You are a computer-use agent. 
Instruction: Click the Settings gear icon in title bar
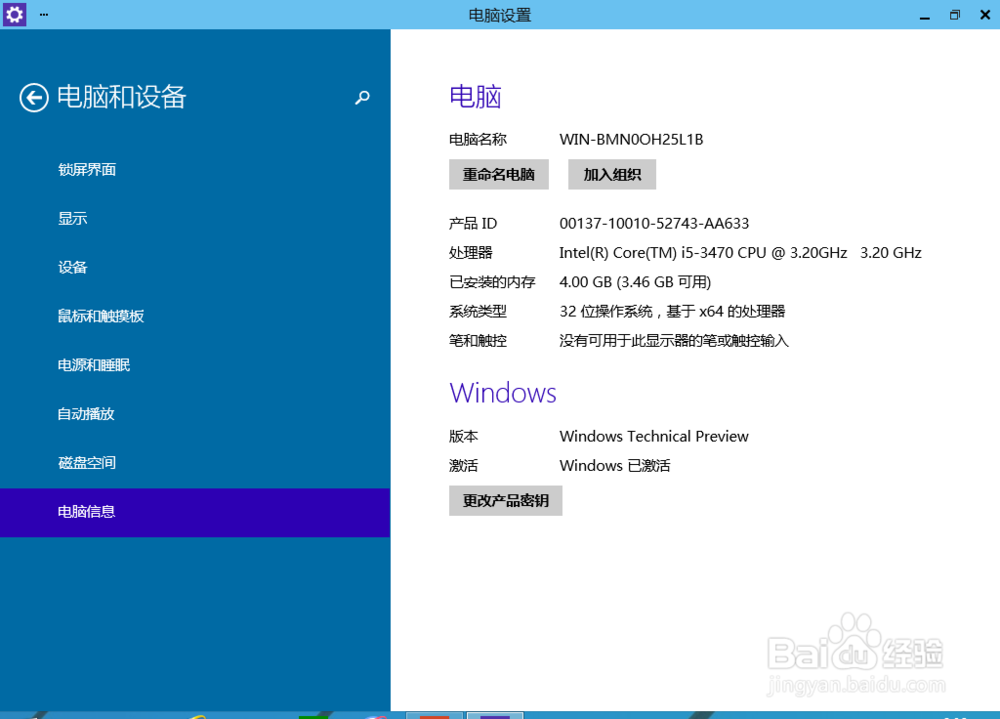point(13,14)
